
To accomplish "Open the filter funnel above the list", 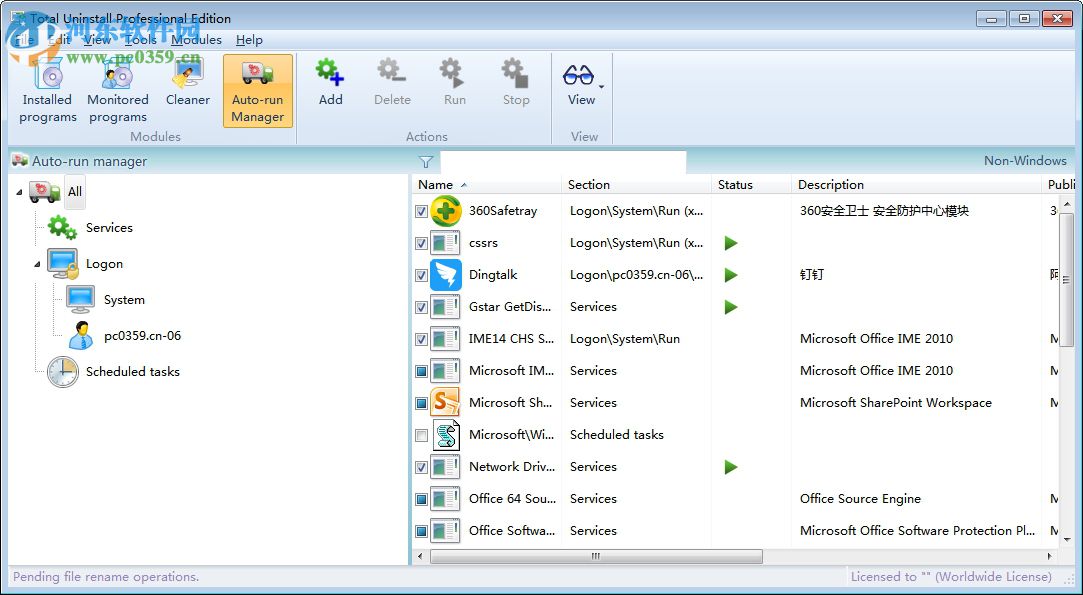I will pyautogui.click(x=426, y=161).
